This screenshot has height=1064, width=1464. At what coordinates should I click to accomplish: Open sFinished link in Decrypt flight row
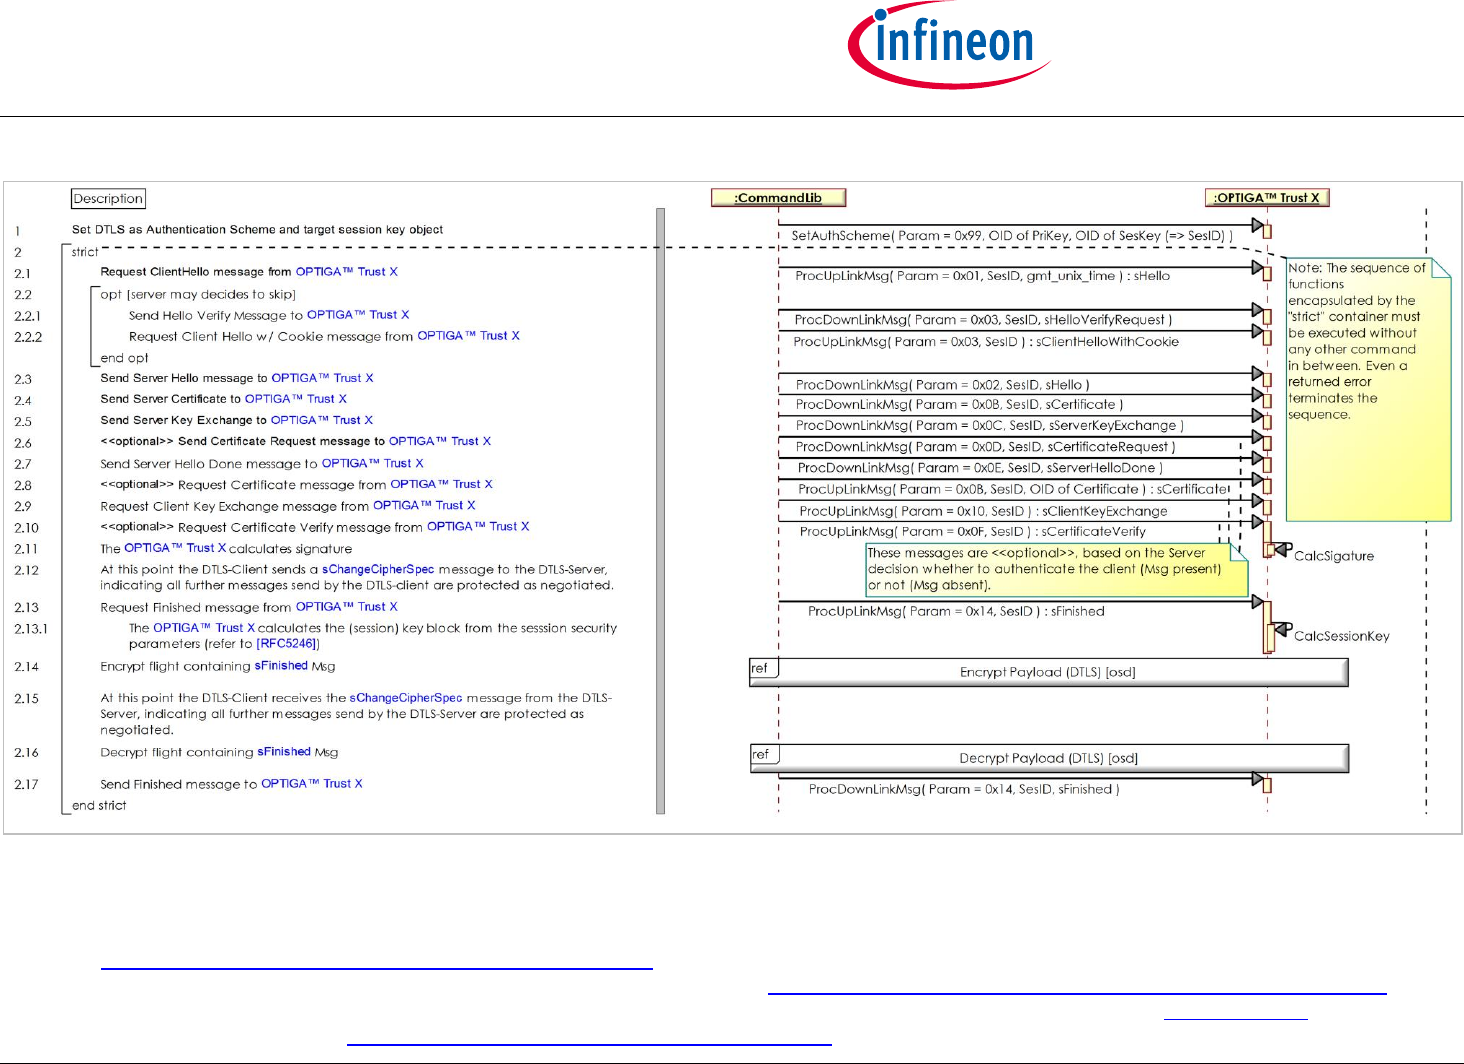coord(284,752)
